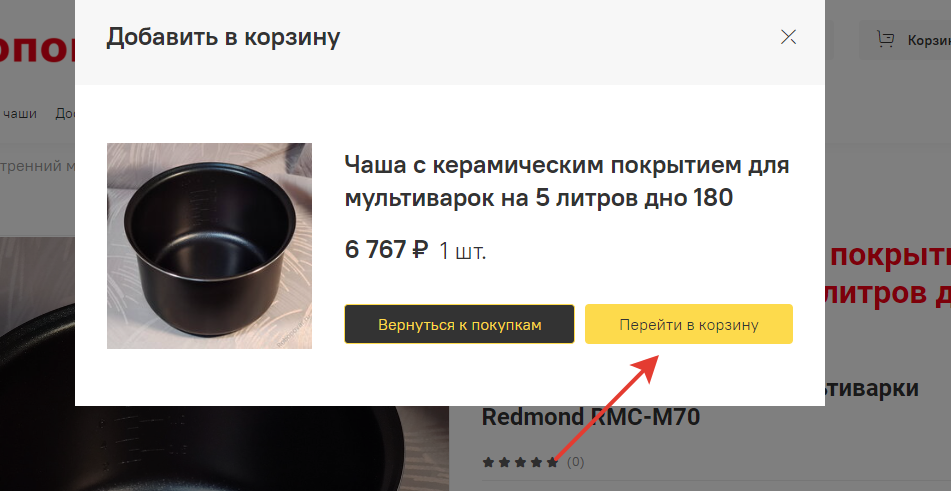Click the 1 шт. quantity label
The width and height of the screenshot is (951, 491).
tap(462, 251)
